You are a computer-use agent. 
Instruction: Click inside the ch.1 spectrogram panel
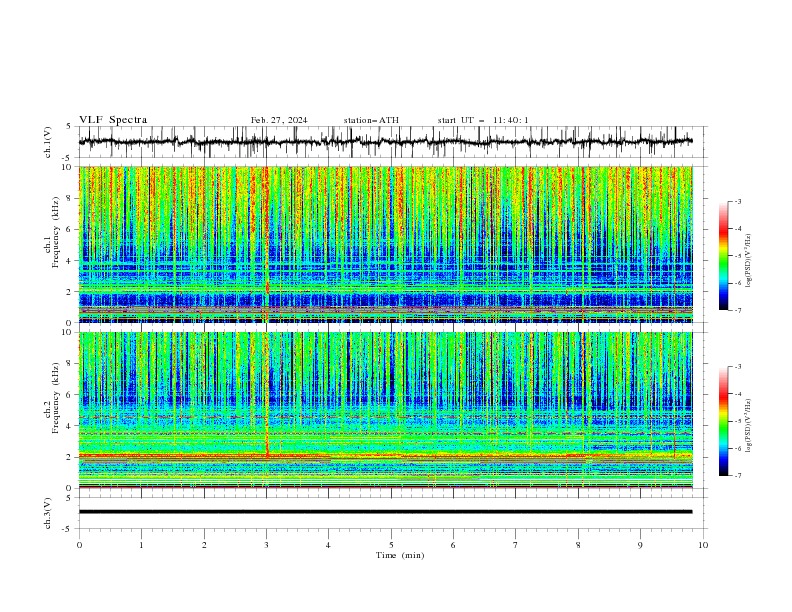click(386, 244)
